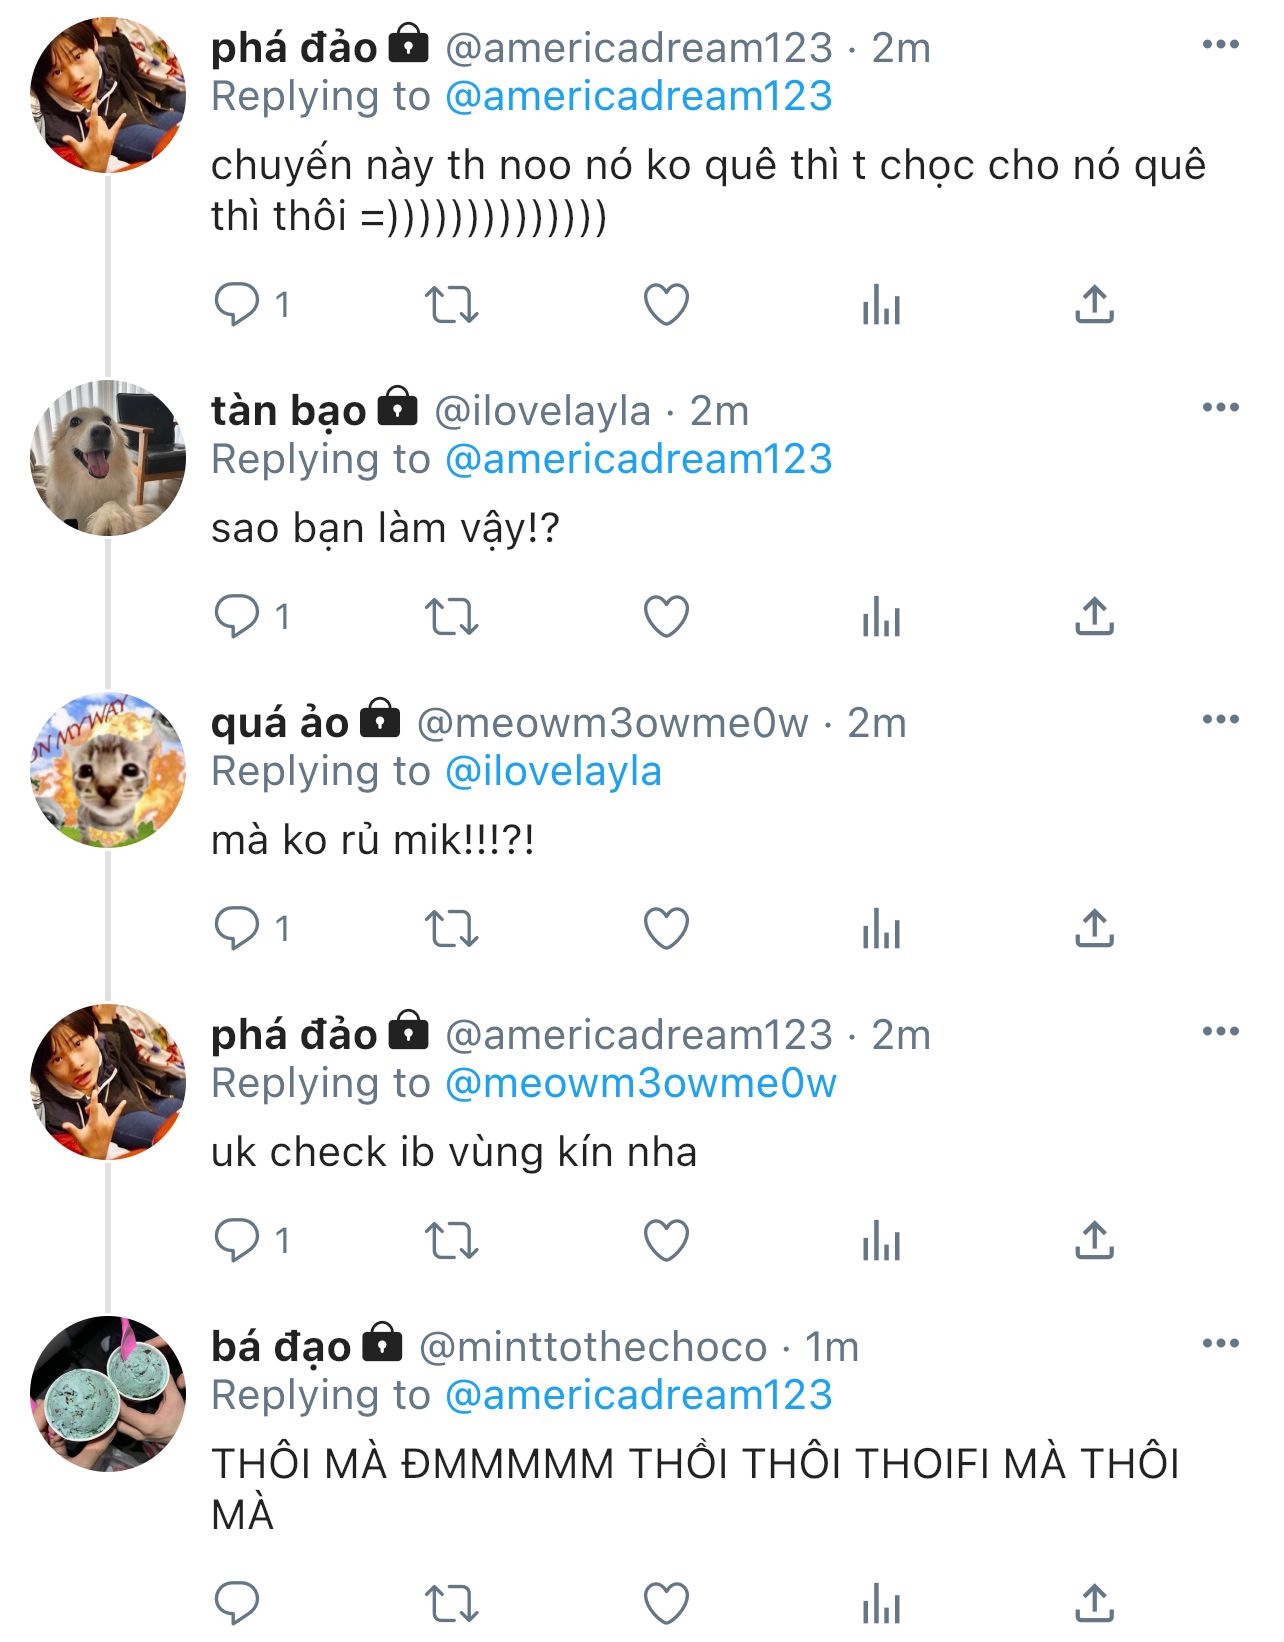1284x1642 pixels.
Task: Retweet the 'sao bạn làm vậy!?' tweet
Action: point(452,617)
